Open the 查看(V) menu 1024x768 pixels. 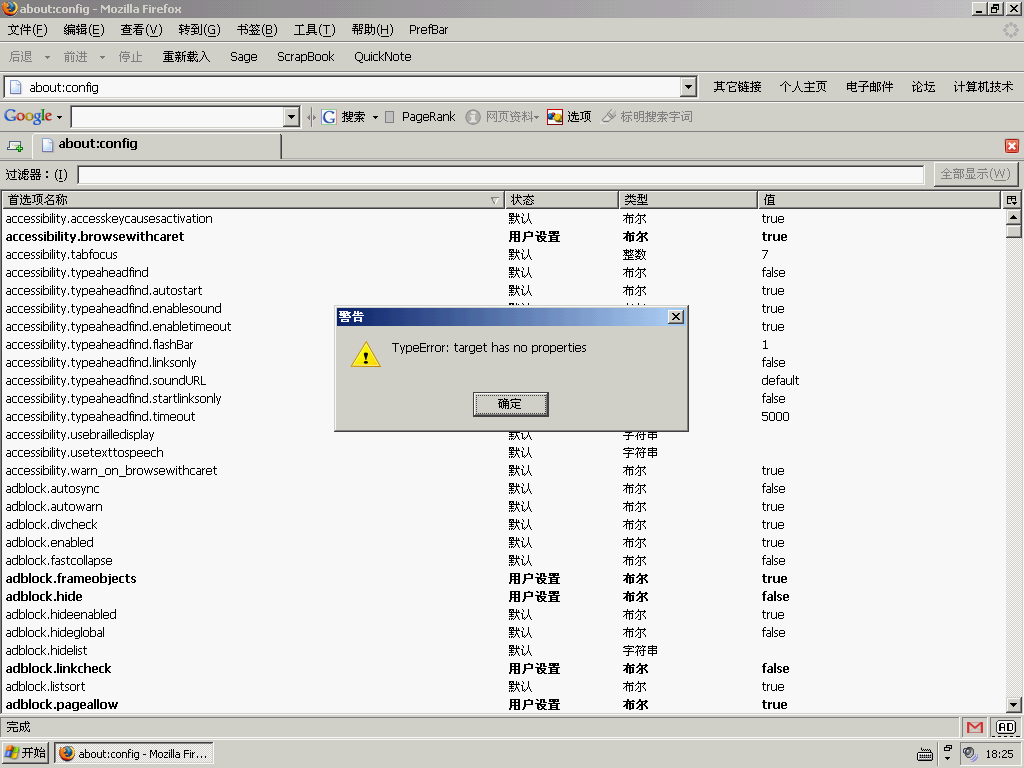click(141, 29)
